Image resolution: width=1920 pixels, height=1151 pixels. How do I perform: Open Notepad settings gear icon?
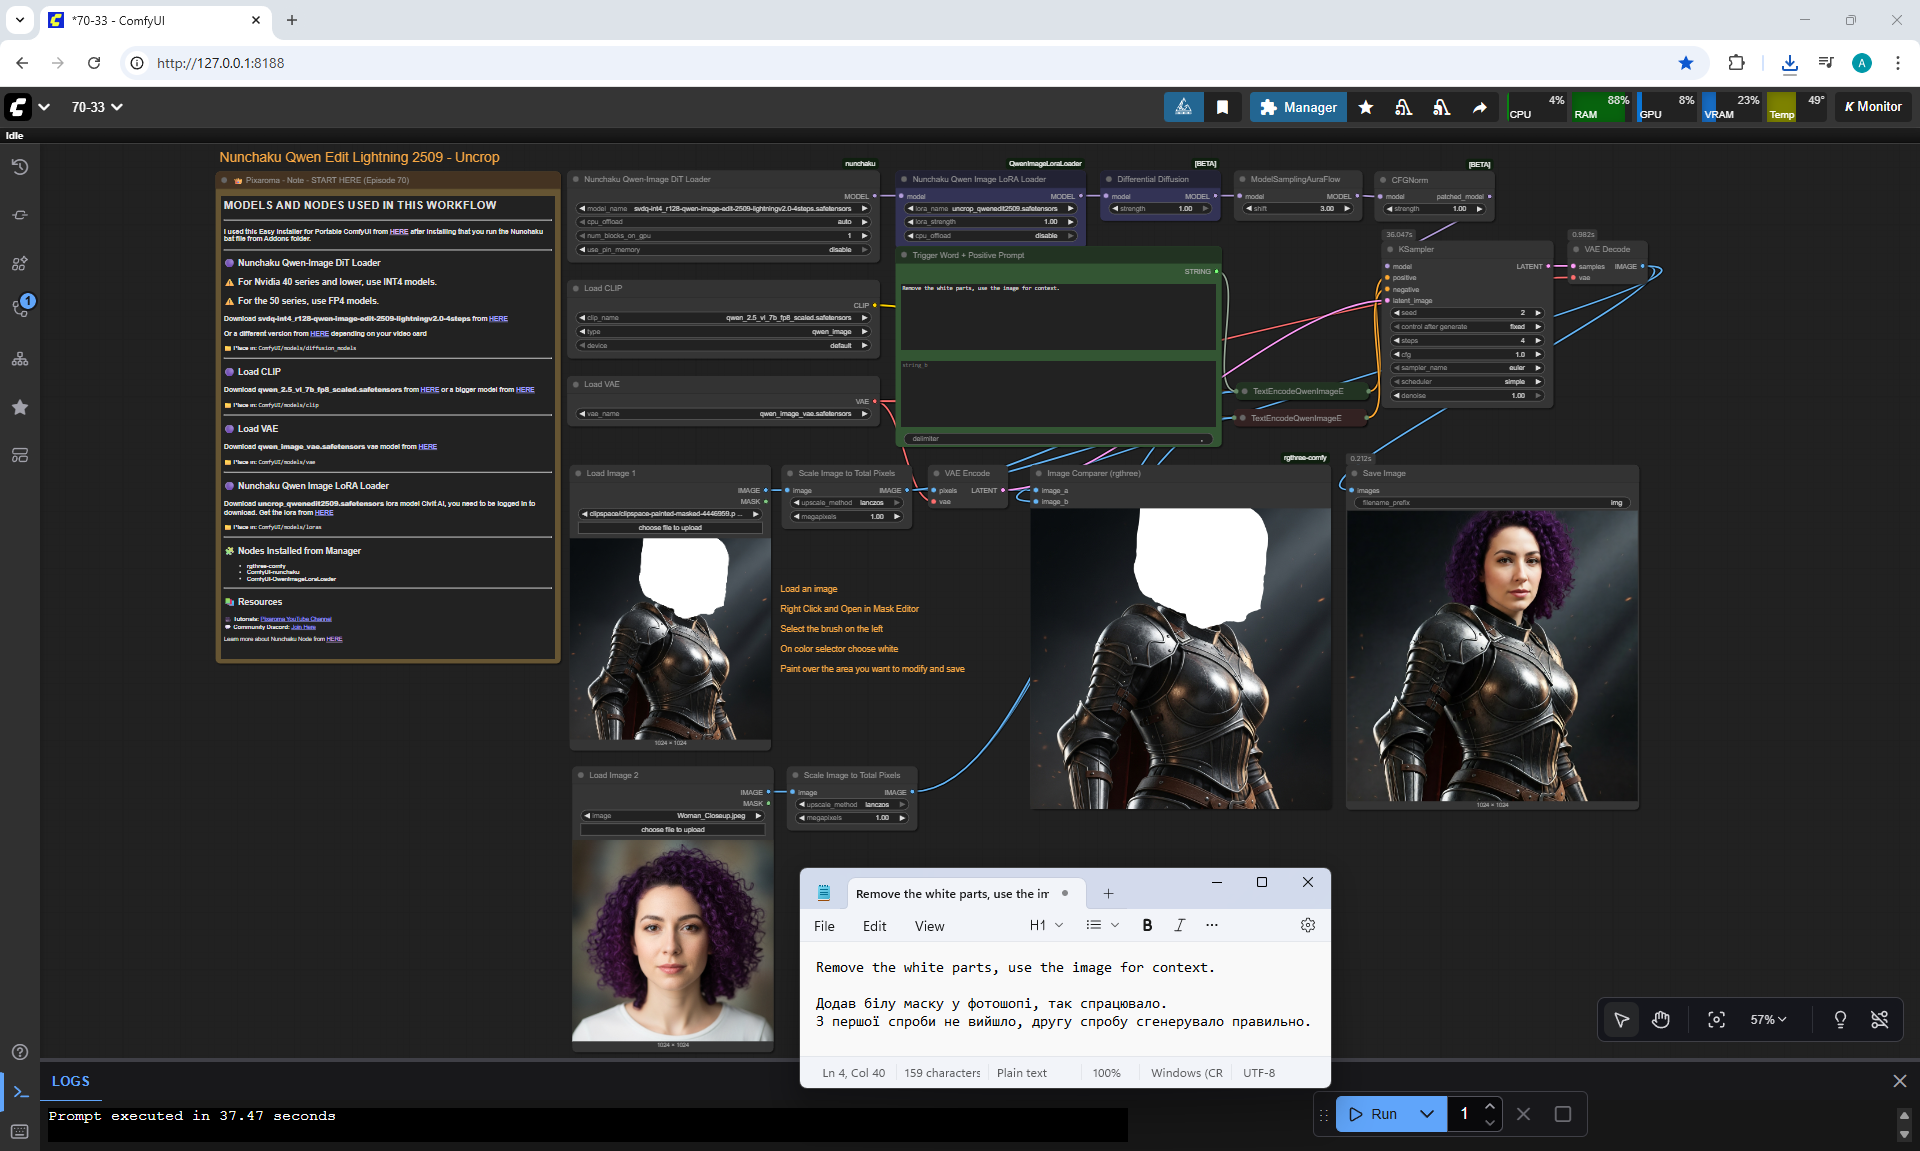(1307, 925)
